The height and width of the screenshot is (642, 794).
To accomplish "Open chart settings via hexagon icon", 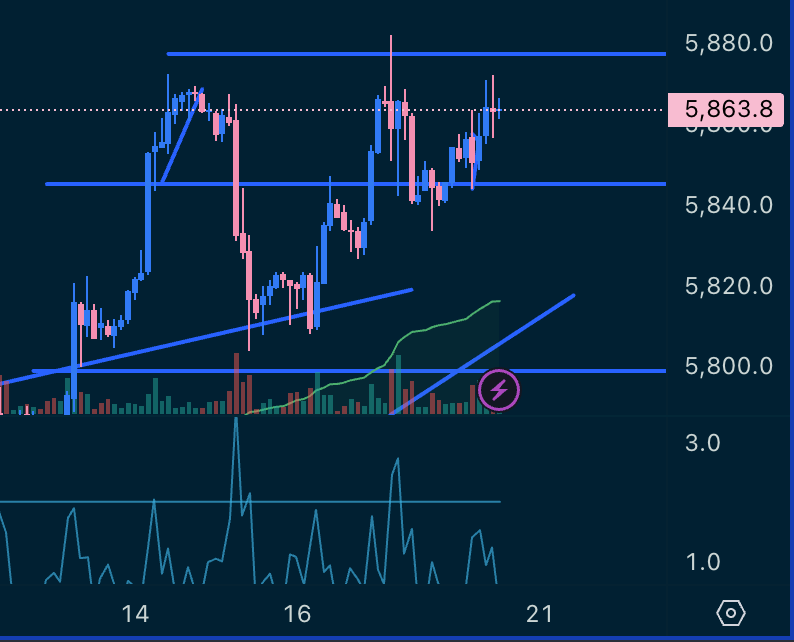I will pos(731,612).
